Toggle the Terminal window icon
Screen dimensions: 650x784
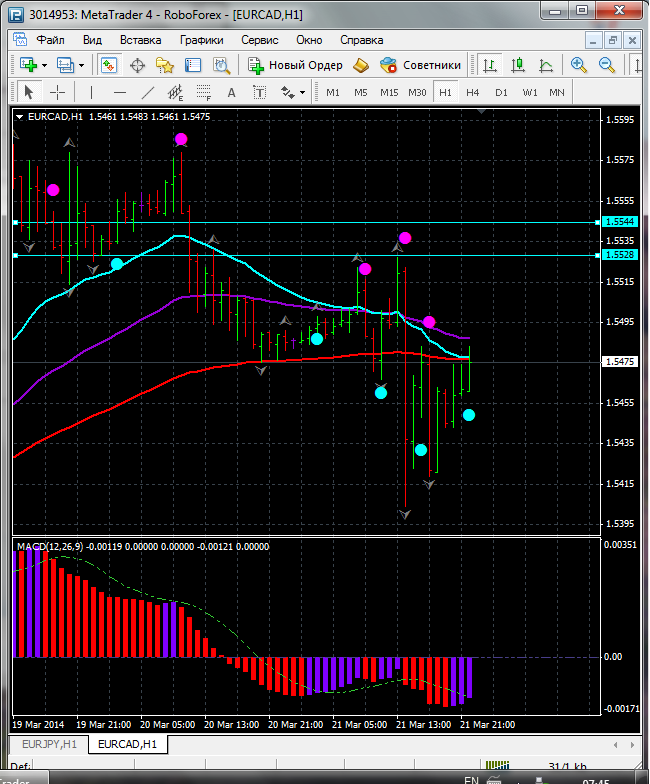coord(192,66)
